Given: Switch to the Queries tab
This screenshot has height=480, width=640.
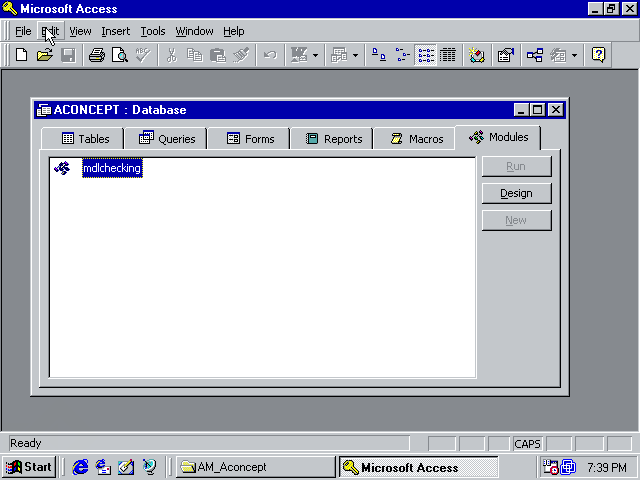Looking at the screenshot, I should point(167,139).
